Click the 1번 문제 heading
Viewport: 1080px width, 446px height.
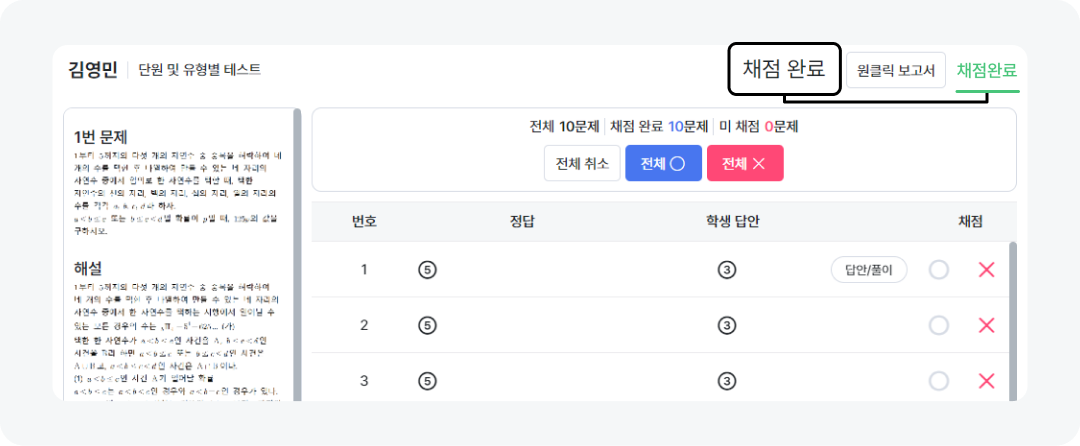point(101,136)
